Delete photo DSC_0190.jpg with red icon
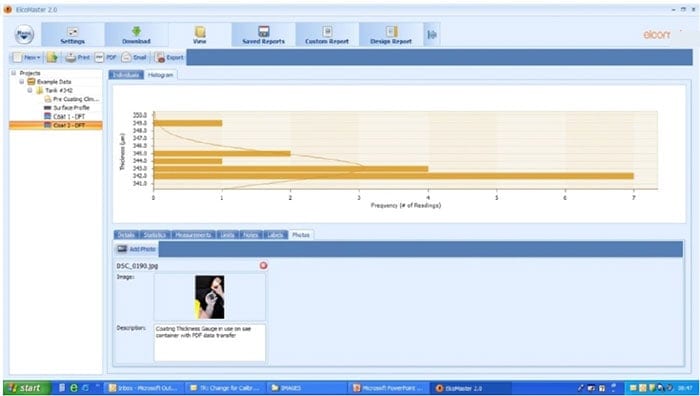The image size is (700, 396). 263,266
